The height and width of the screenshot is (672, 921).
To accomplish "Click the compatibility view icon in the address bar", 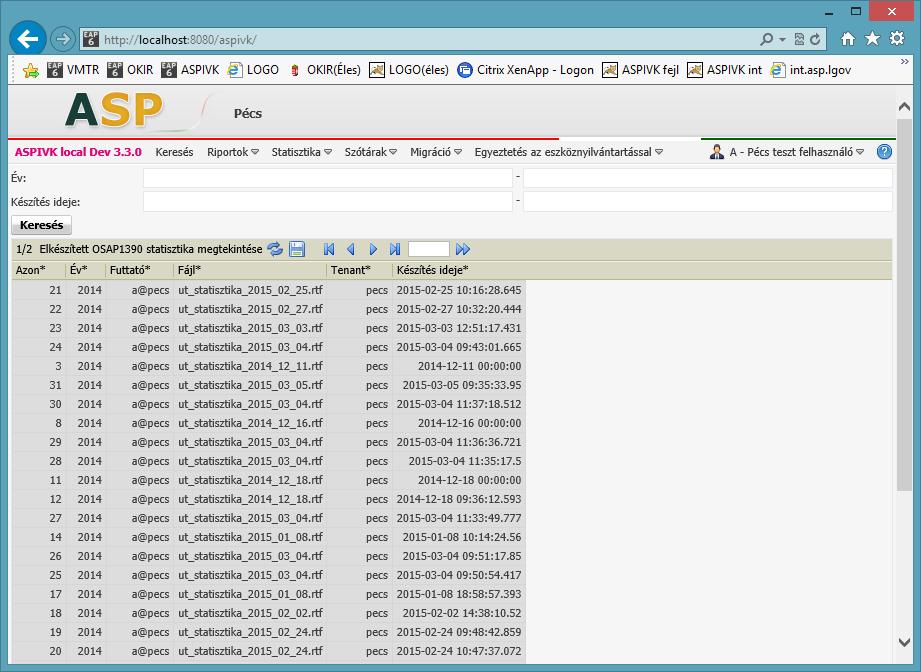I will 799,39.
